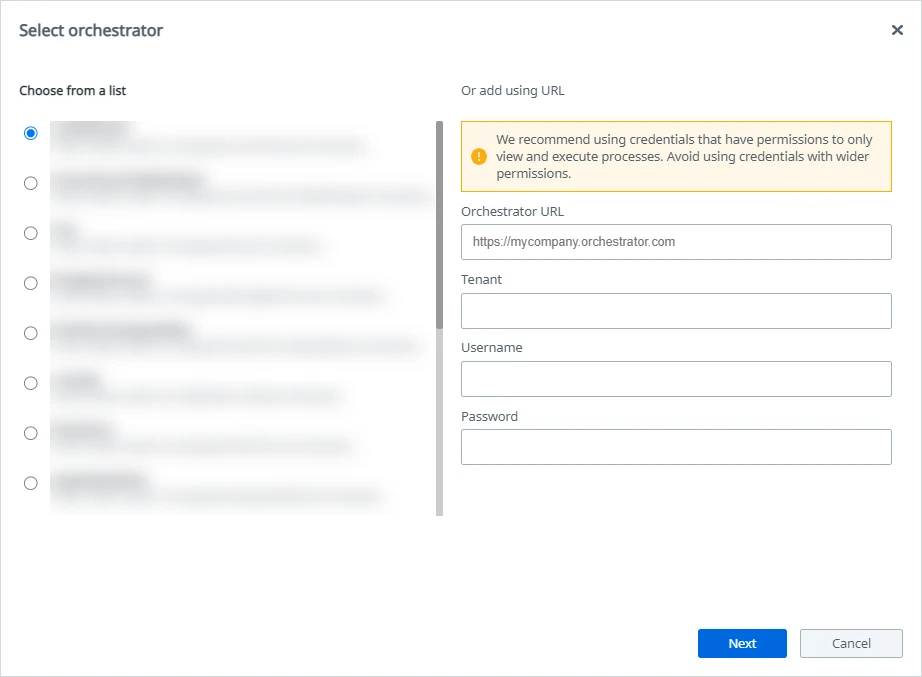The height and width of the screenshot is (677, 922).
Task: Select the second orchestrator radio button
Action: 31,184
